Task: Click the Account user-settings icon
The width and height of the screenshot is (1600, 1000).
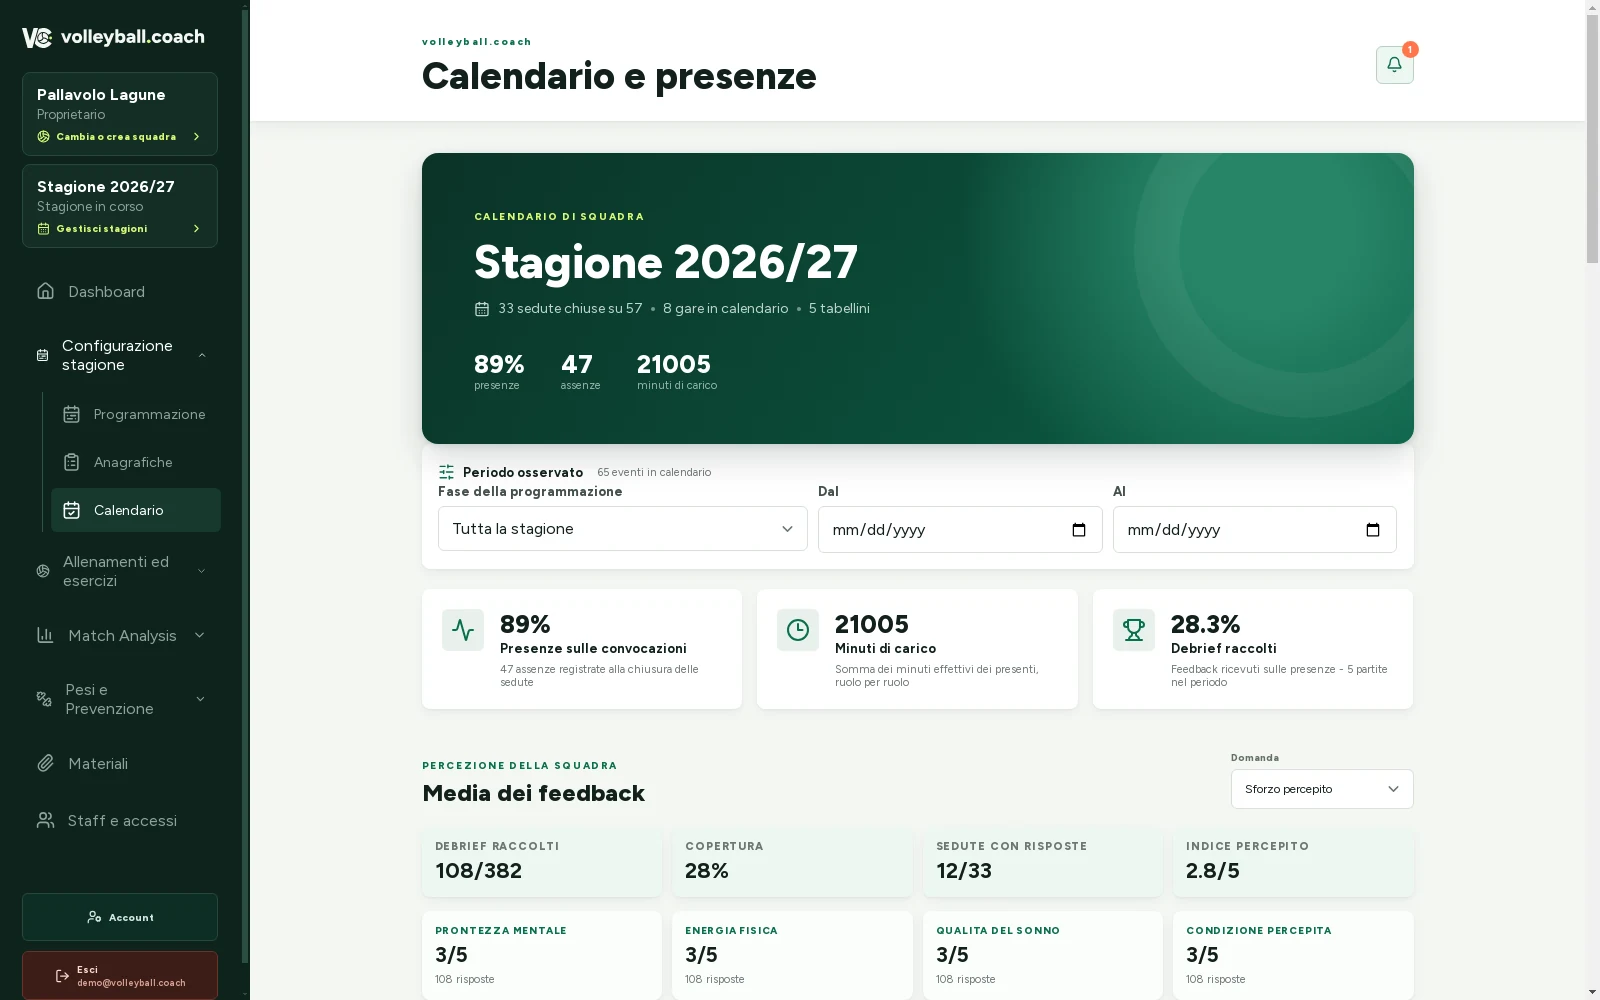Action: [94, 917]
